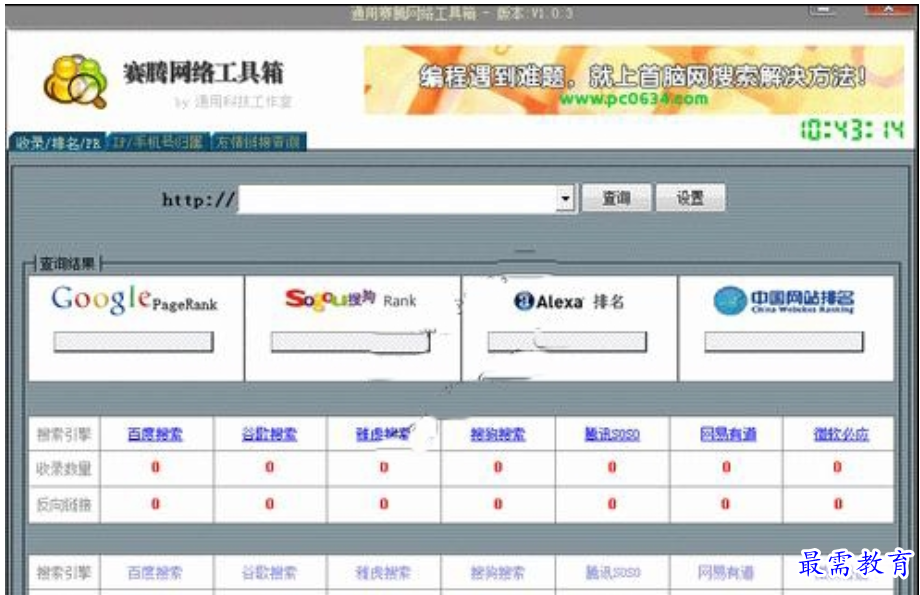Click the 收录数量 value under 百度搜索

pyautogui.click(x=155, y=467)
